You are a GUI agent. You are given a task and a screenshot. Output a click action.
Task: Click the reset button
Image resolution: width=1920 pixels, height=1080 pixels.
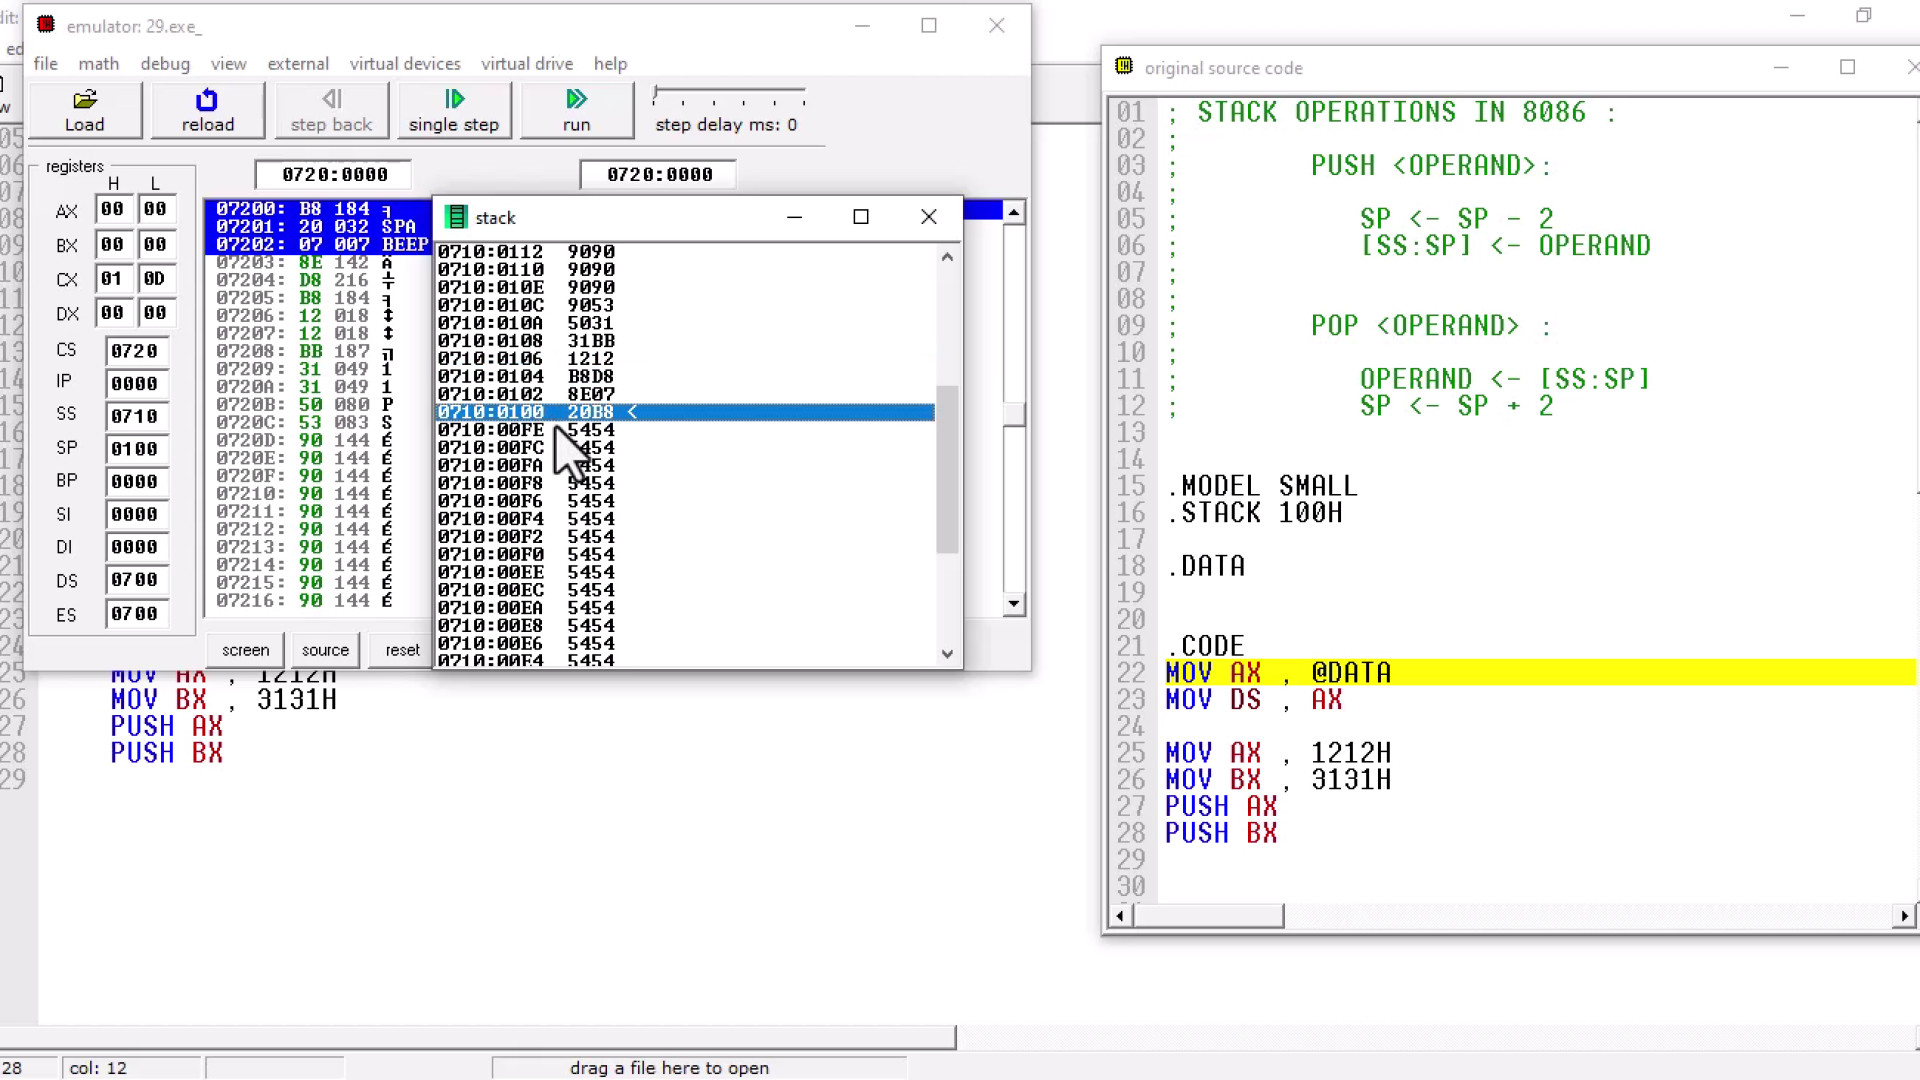click(x=402, y=650)
